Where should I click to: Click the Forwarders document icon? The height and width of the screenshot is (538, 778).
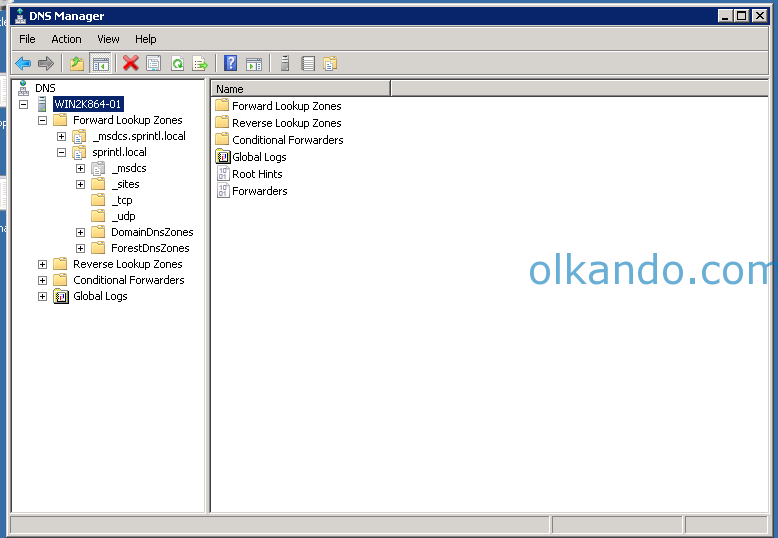(x=223, y=191)
